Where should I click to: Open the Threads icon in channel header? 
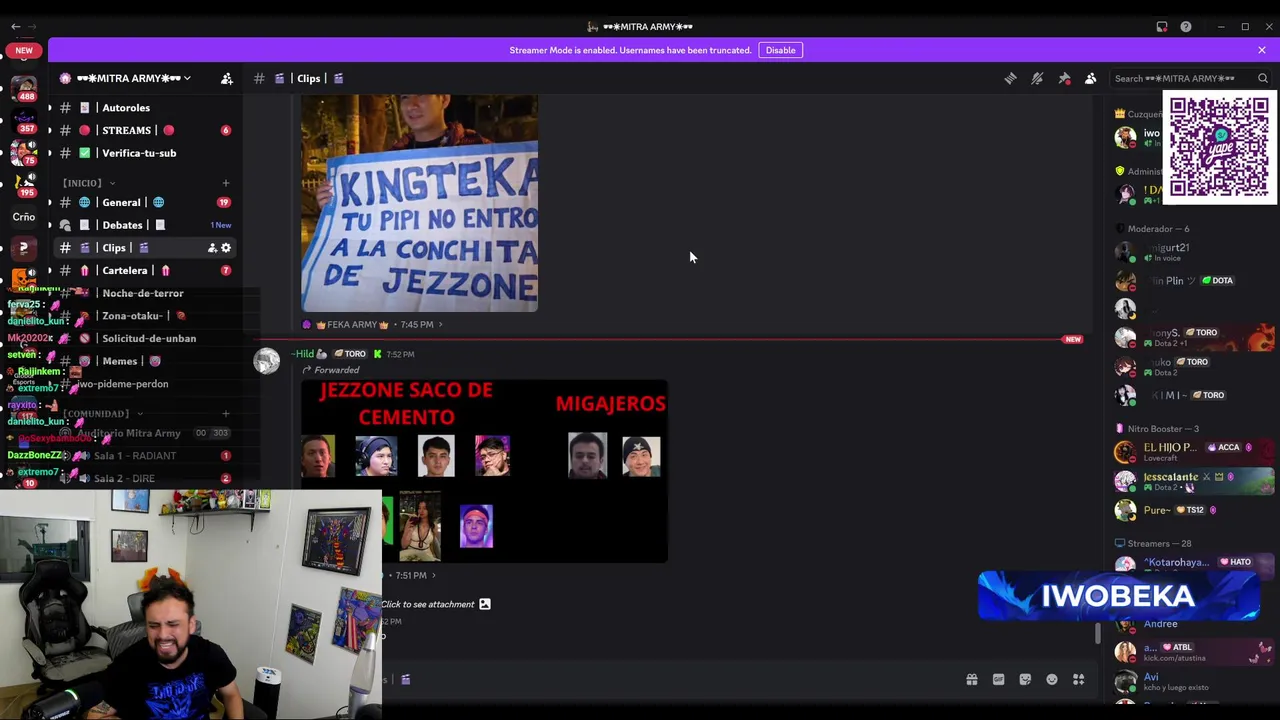click(1010, 78)
